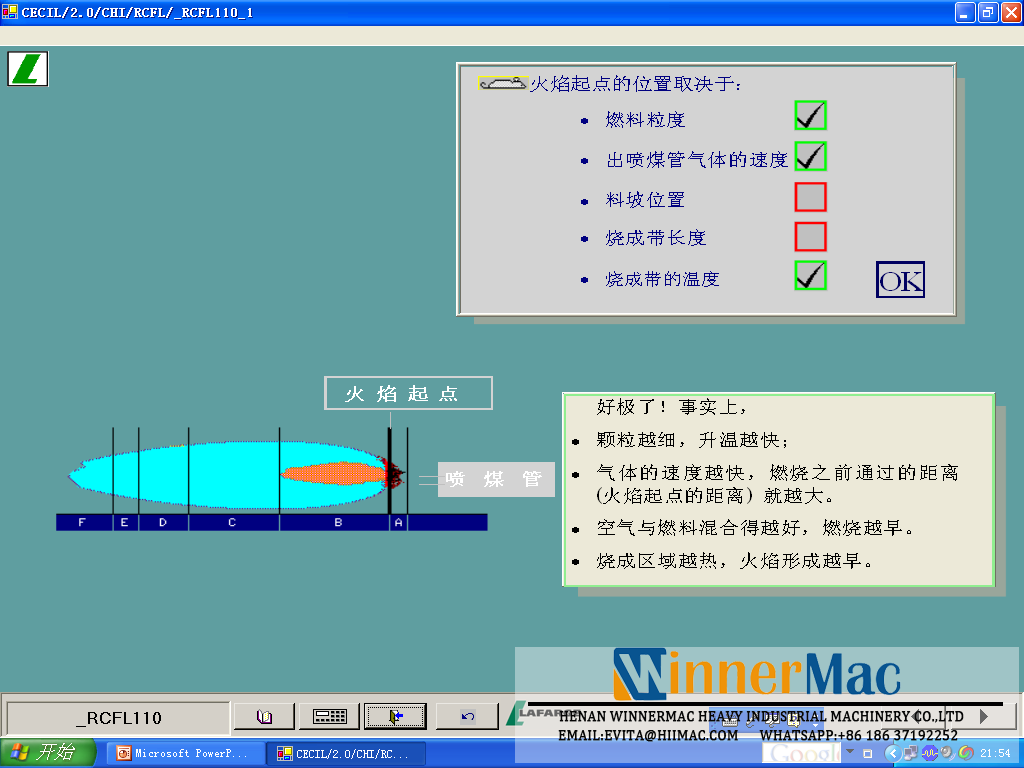Viewport: 1024px width, 768px height.
Task: Click the pointing hand icon beside the question
Action: (x=502, y=84)
